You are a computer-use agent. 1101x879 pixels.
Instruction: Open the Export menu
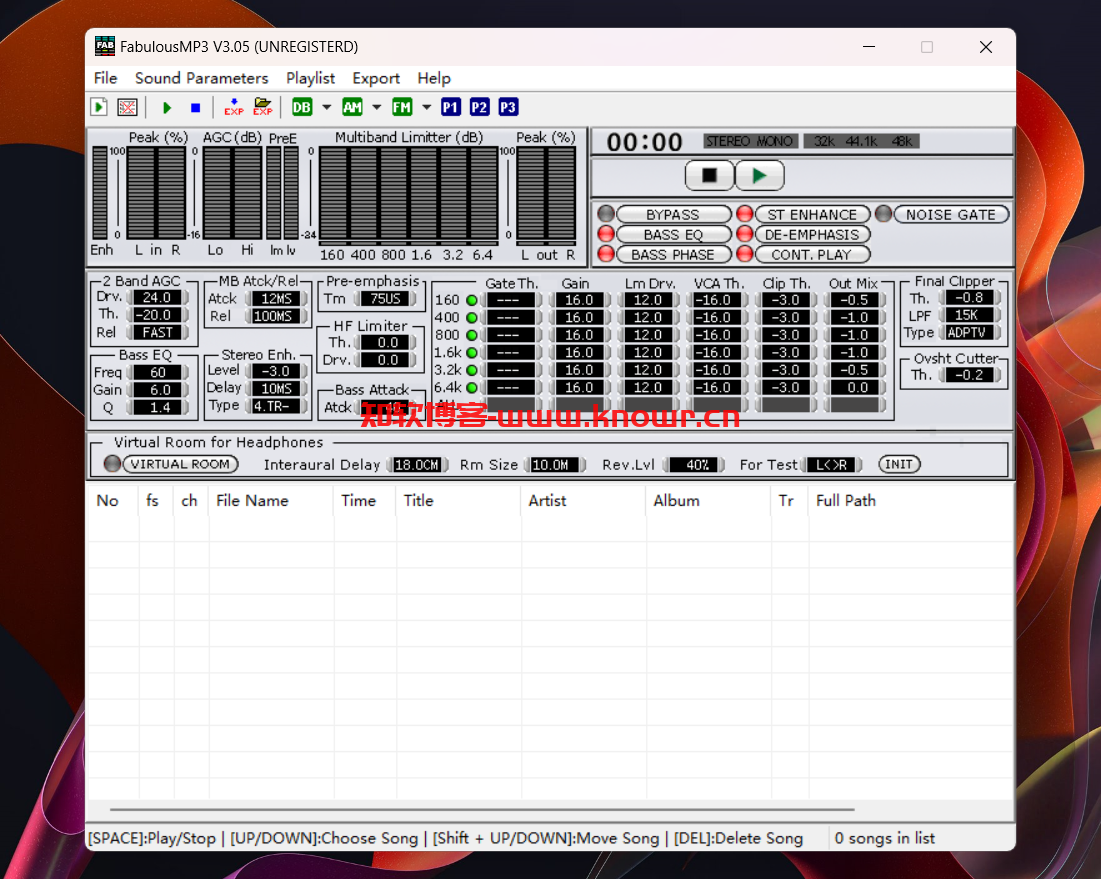376,78
